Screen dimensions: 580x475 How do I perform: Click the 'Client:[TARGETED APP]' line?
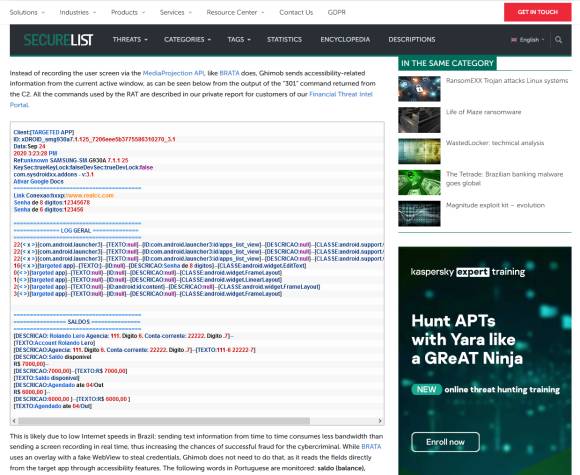click(44, 132)
